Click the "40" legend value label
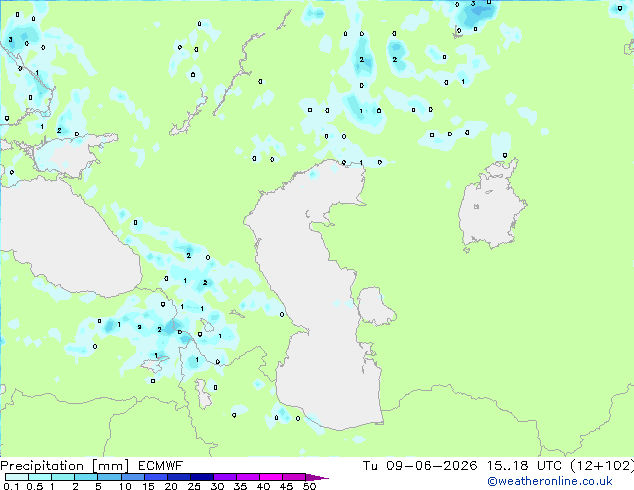This screenshot has height=490, width=634. pyautogui.click(x=263, y=486)
